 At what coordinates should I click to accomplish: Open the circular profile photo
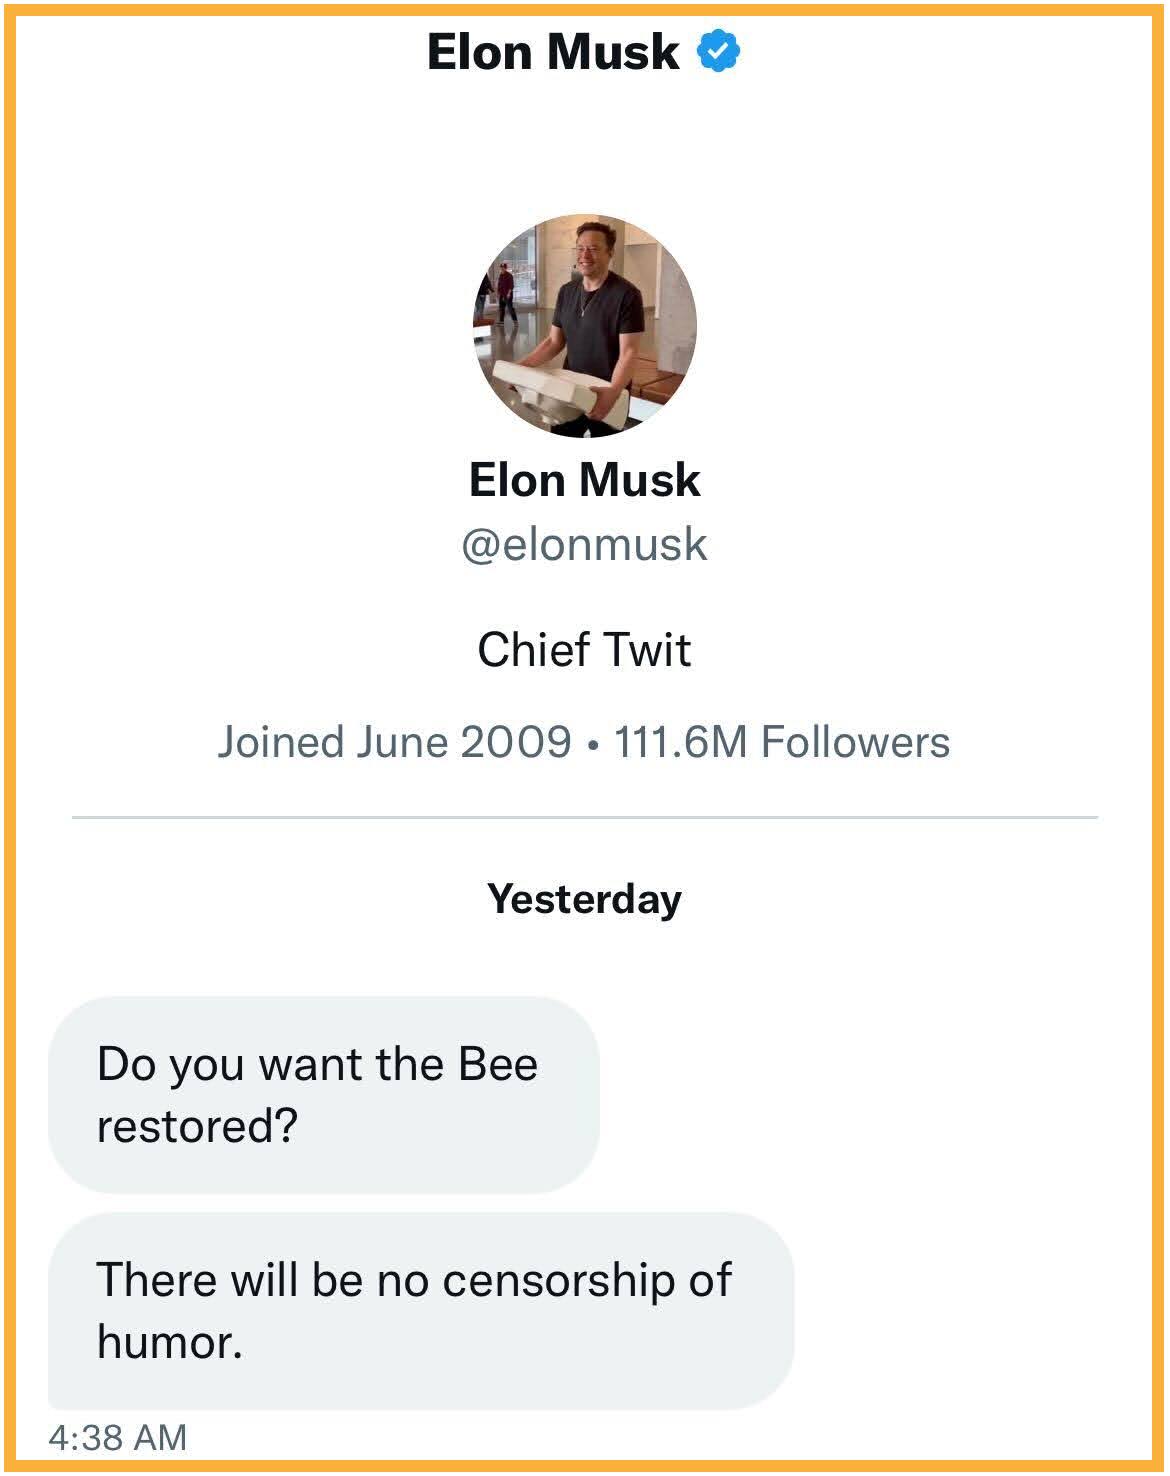[585, 326]
